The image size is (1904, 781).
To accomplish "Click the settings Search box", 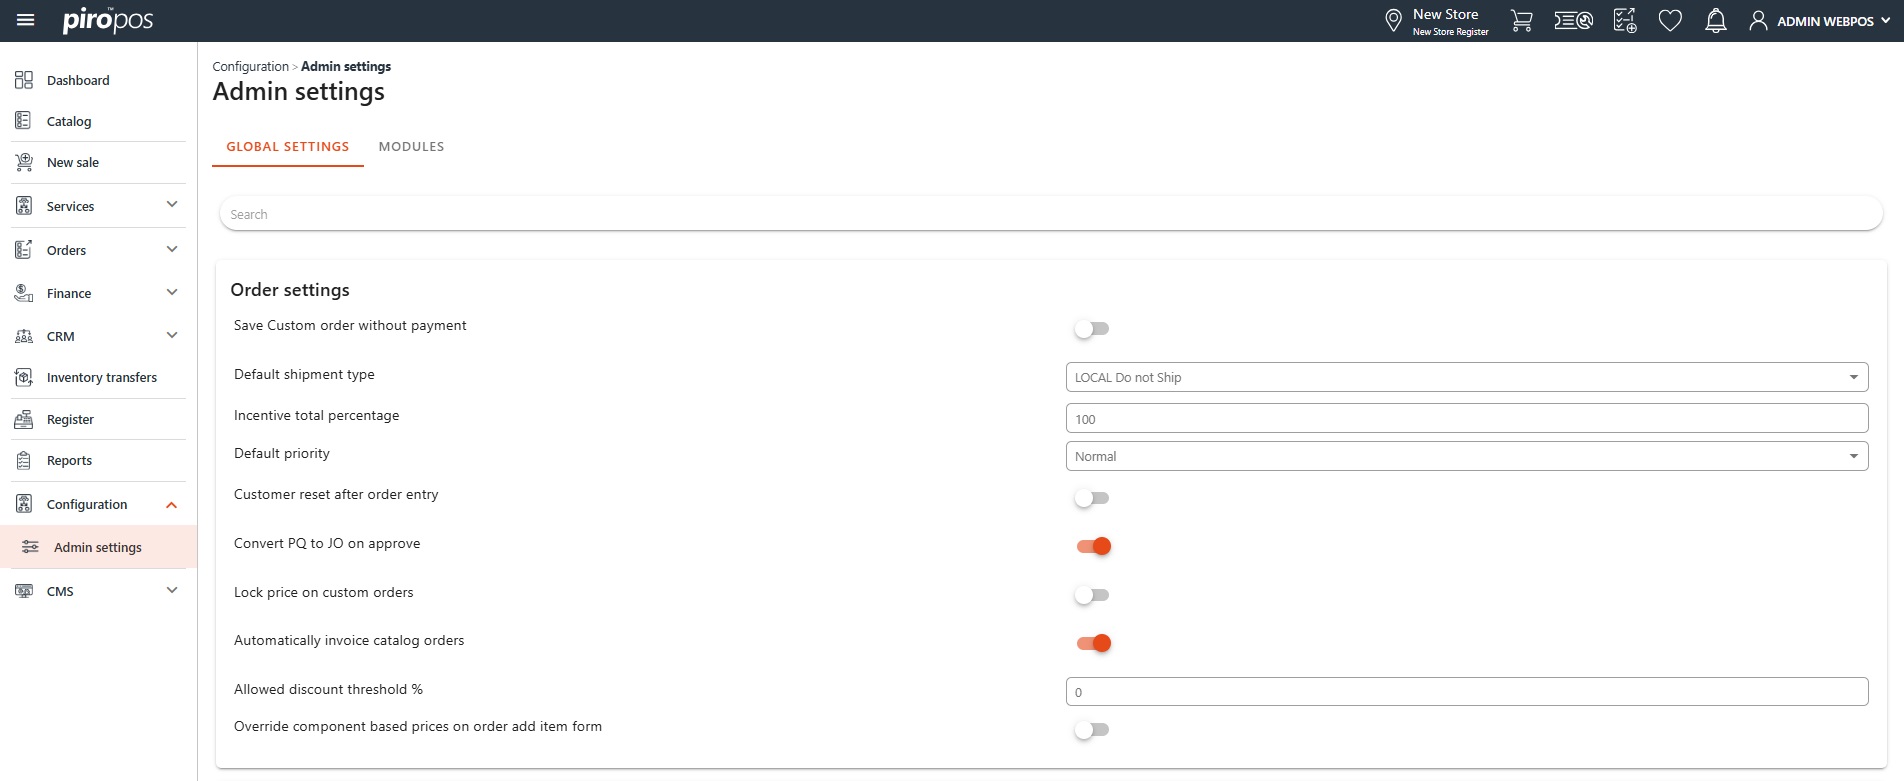I will (x=1050, y=214).
